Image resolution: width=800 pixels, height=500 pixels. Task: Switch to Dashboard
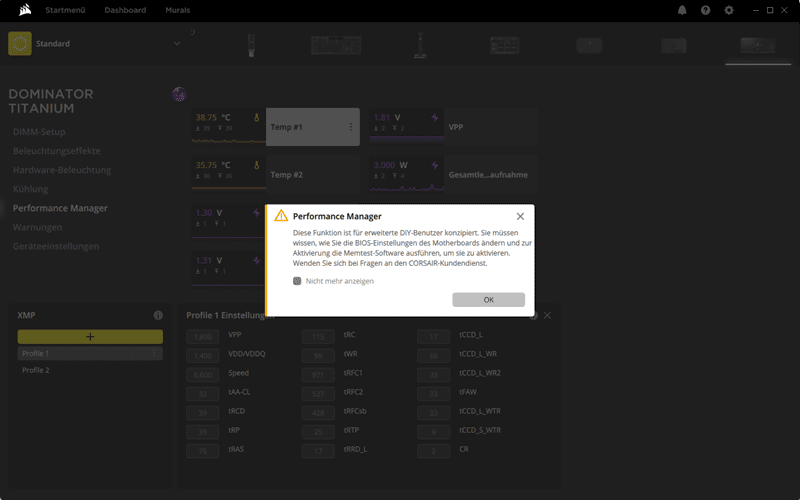tap(125, 10)
